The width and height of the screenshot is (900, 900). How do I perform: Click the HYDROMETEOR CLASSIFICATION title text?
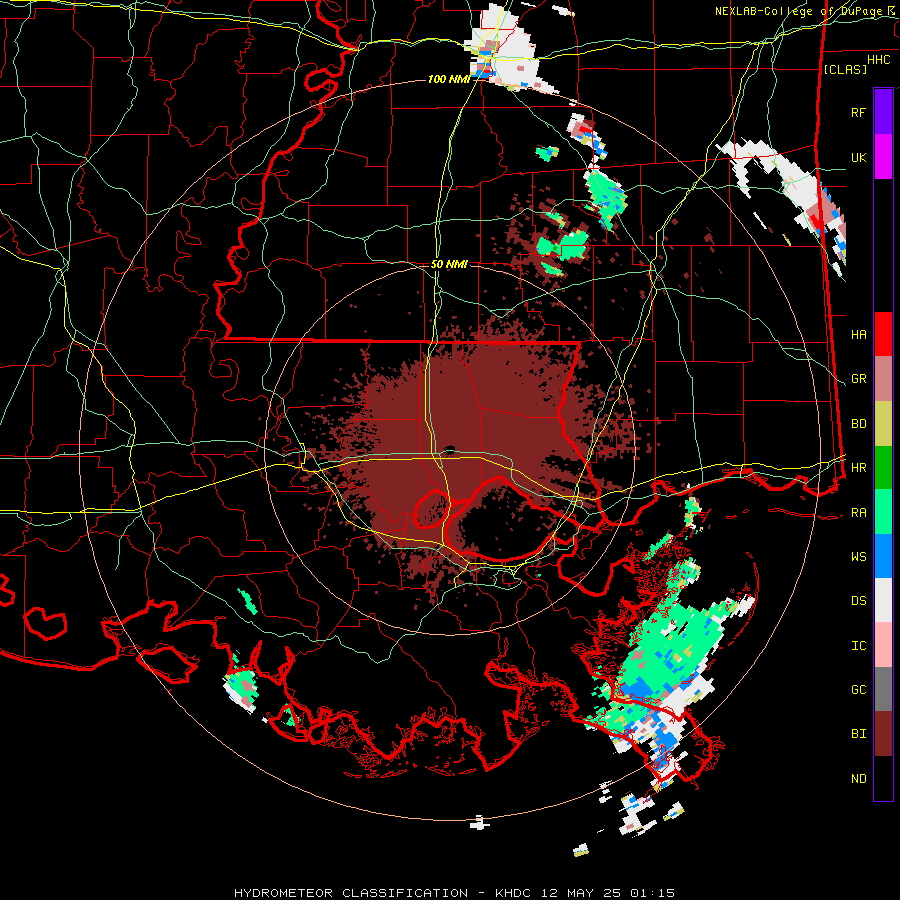[351, 893]
